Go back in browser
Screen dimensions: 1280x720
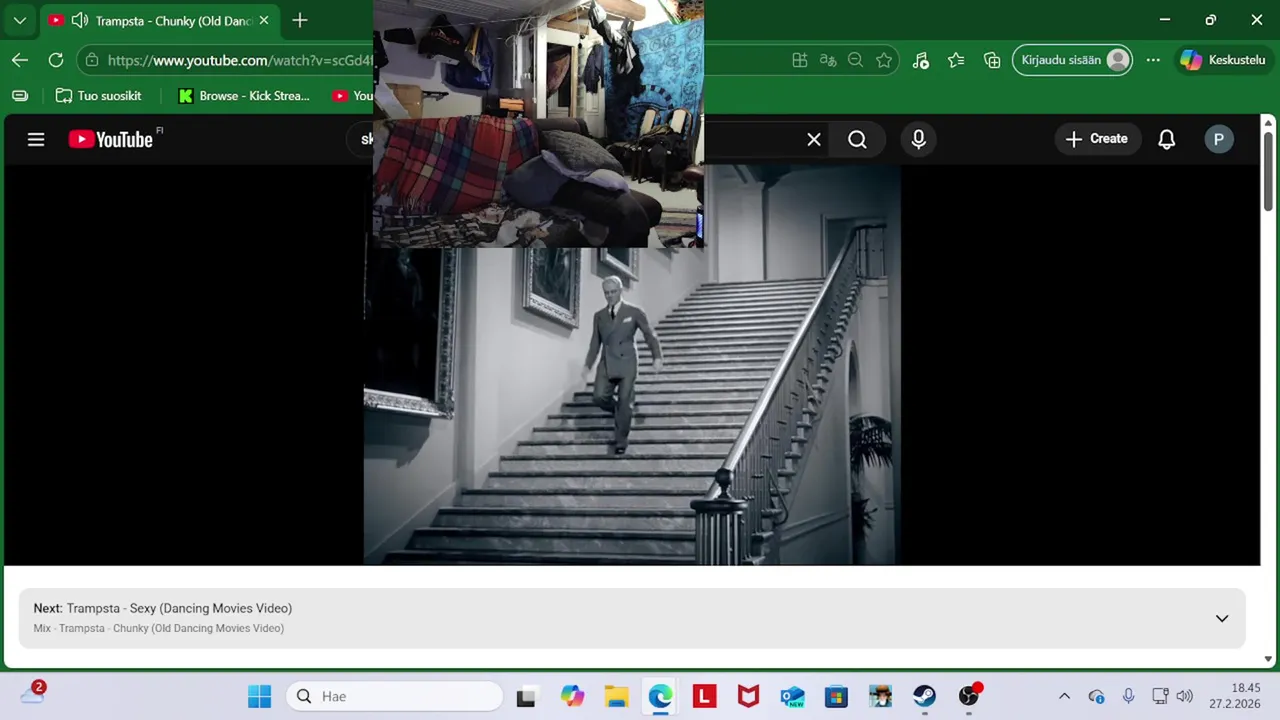pyautogui.click(x=20, y=60)
